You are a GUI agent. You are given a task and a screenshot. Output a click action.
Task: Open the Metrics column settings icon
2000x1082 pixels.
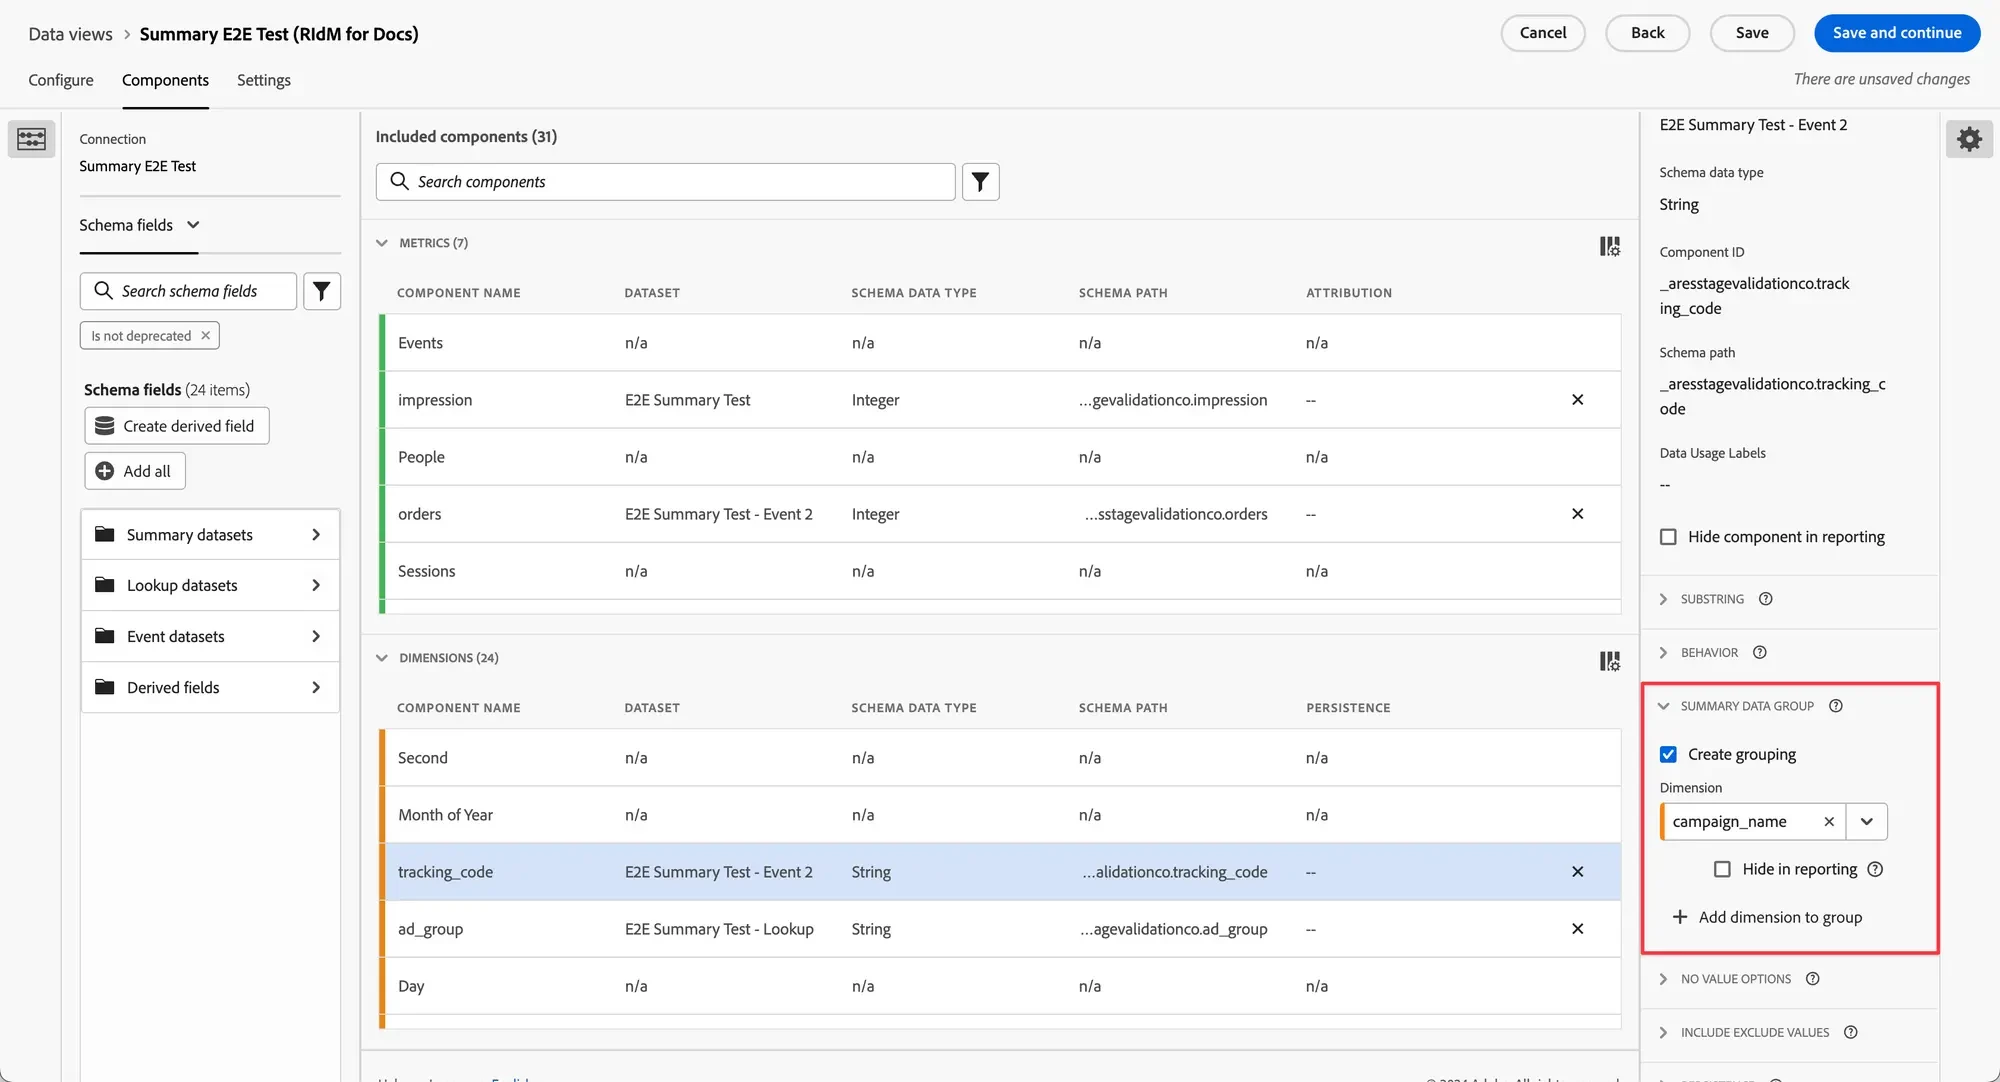point(1609,246)
